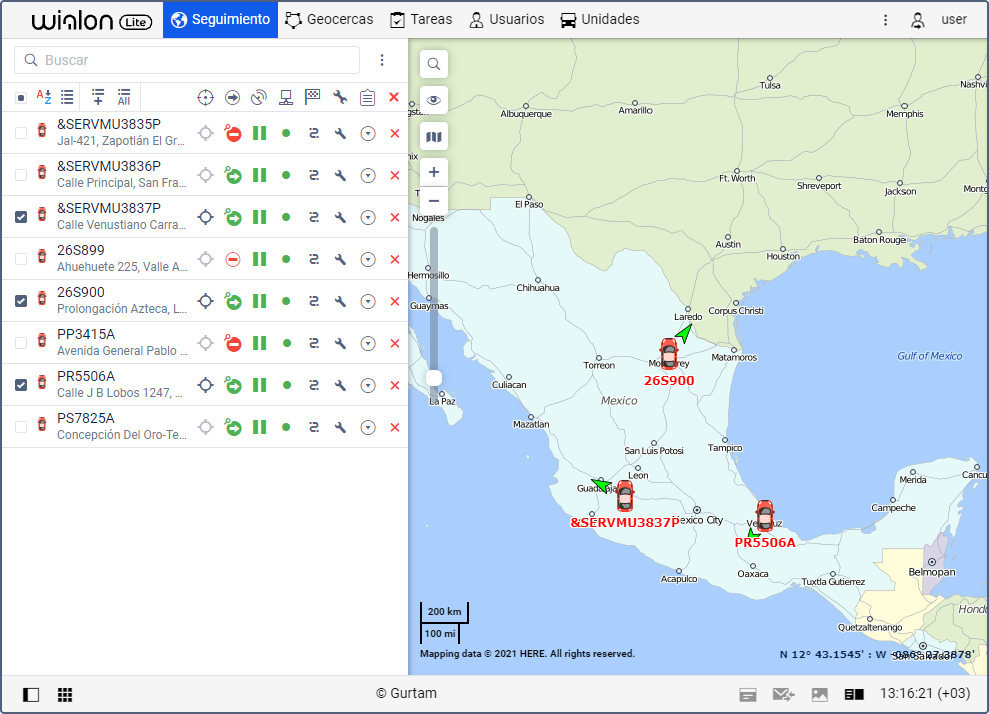Open the user account menu
Image resolution: width=989 pixels, height=714 pixels.
pyautogui.click(x=940, y=19)
